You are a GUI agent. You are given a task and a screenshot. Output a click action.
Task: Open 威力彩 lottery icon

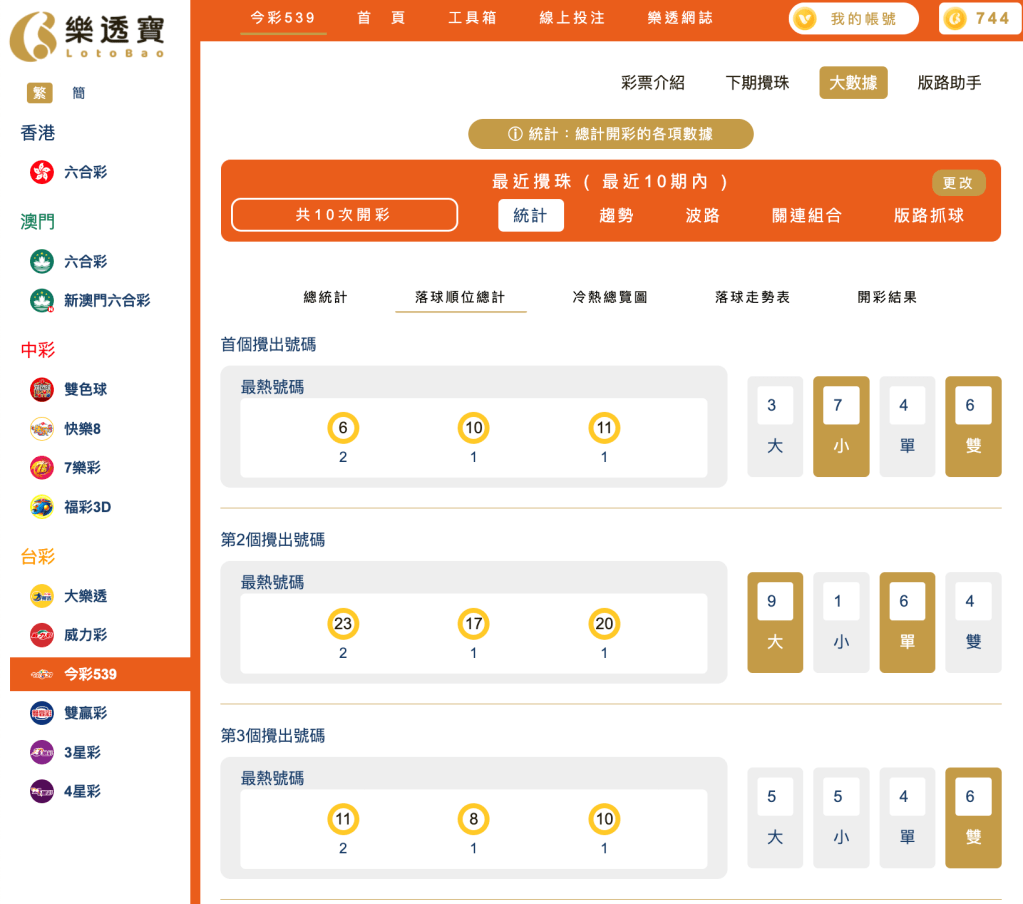(x=42, y=635)
